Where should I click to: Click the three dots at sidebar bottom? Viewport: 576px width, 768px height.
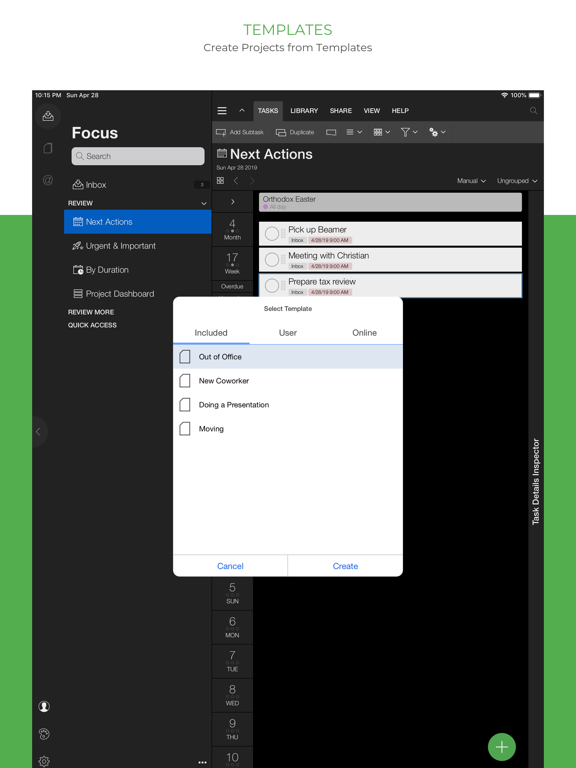coord(202,762)
